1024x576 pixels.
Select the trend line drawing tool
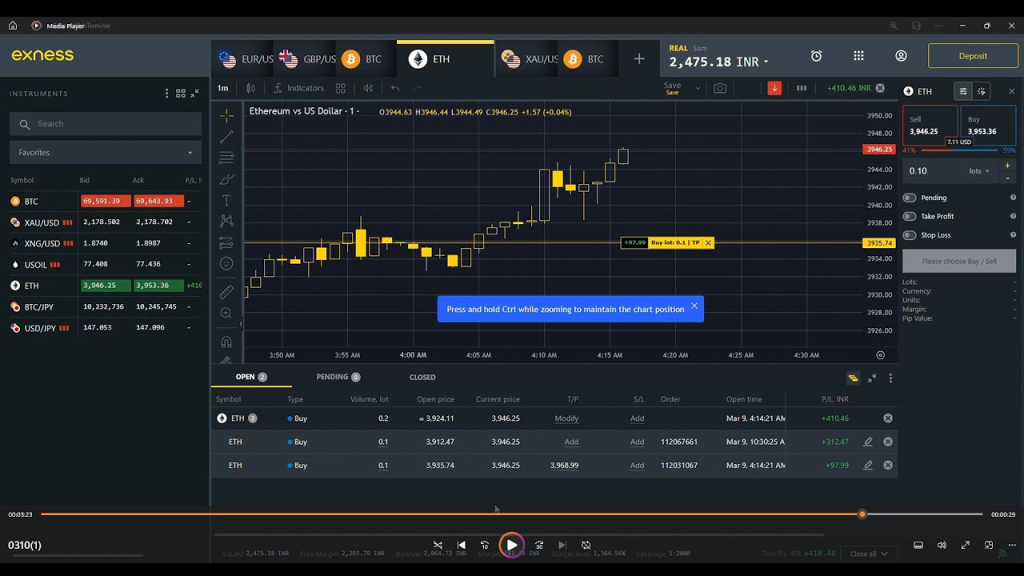click(227, 137)
